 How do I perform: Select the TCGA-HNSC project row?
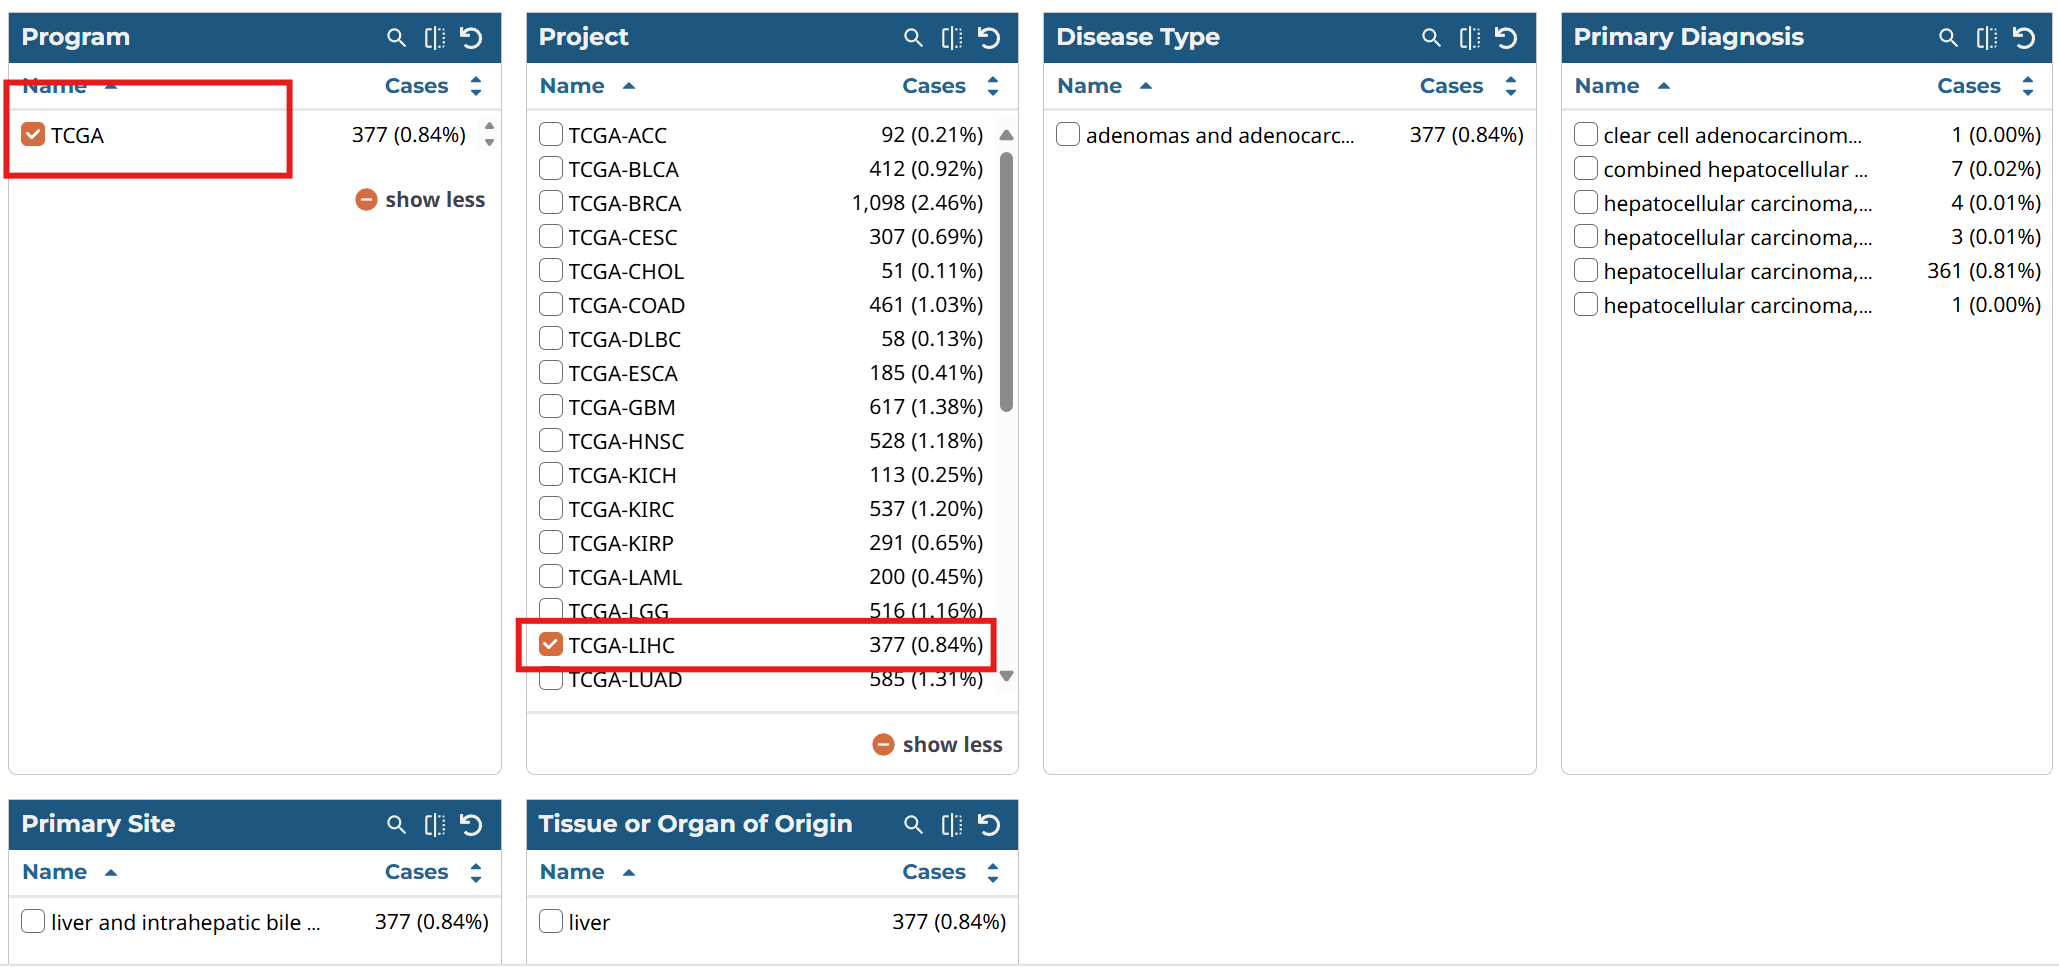point(761,441)
